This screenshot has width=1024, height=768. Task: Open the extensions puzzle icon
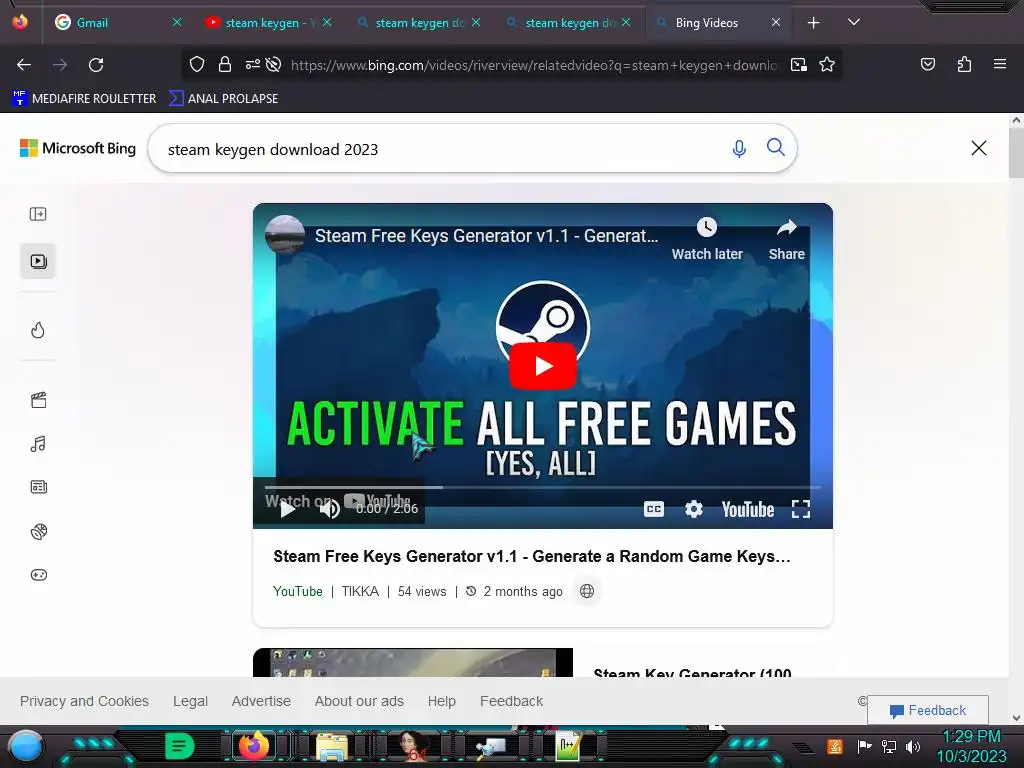coord(964,64)
